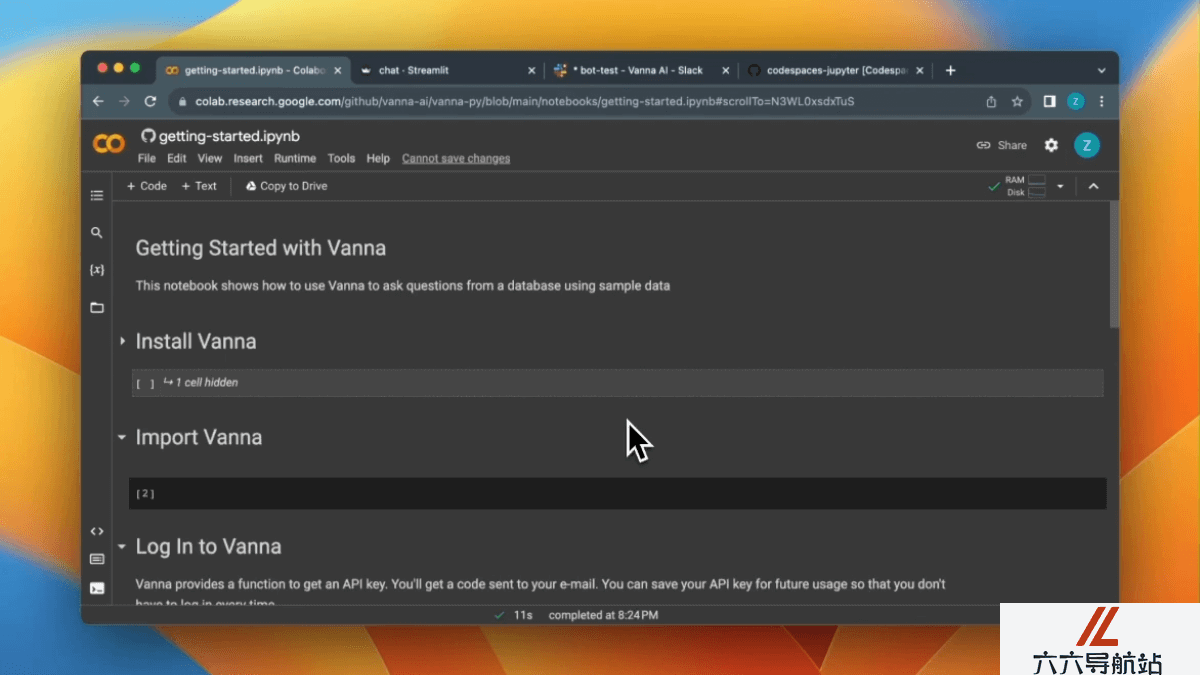Click the share page icon in address bar
Viewport: 1200px width, 675px height.
(991, 101)
